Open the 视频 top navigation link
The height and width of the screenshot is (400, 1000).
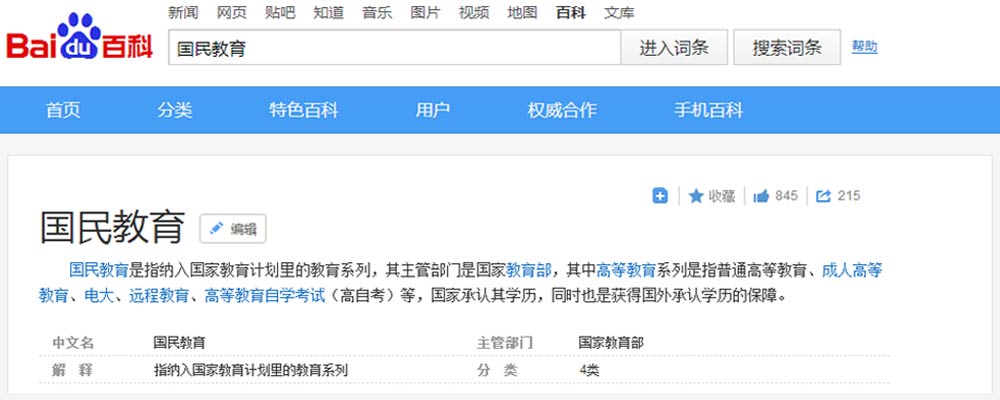474,13
